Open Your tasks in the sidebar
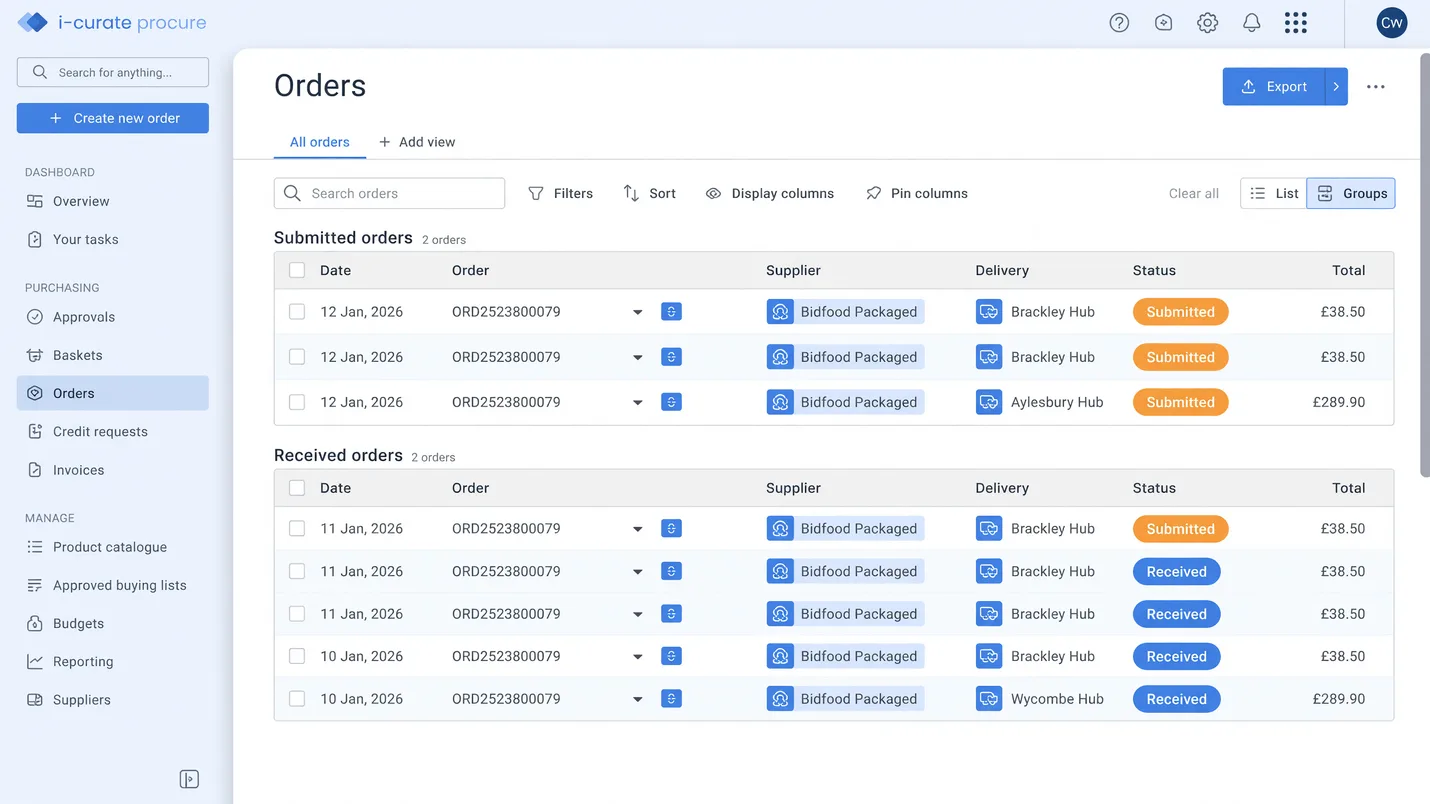 (x=112, y=239)
